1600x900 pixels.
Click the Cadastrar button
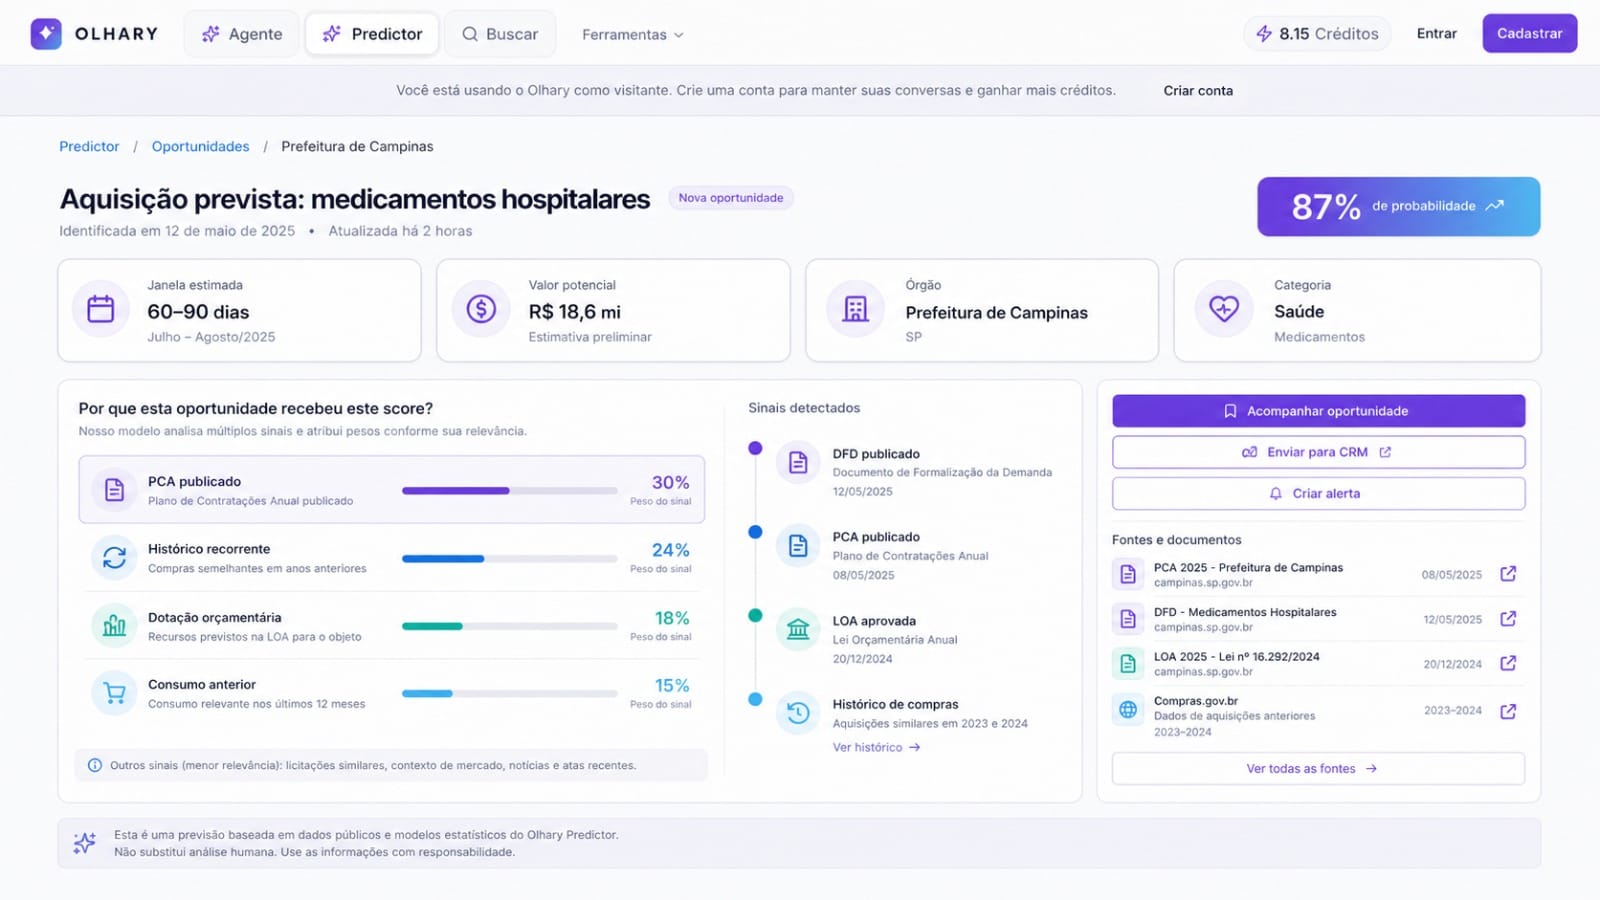pos(1529,33)
